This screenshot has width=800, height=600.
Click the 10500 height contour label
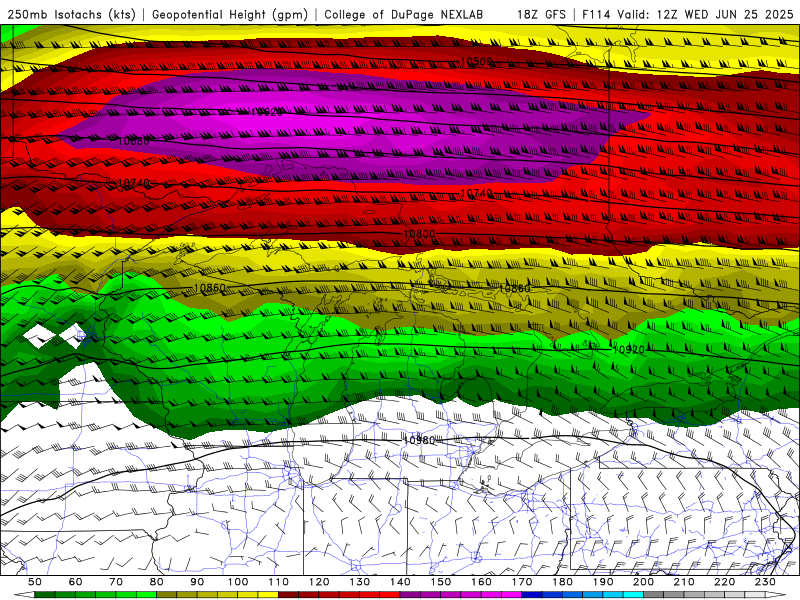click(x=477, y=62)
